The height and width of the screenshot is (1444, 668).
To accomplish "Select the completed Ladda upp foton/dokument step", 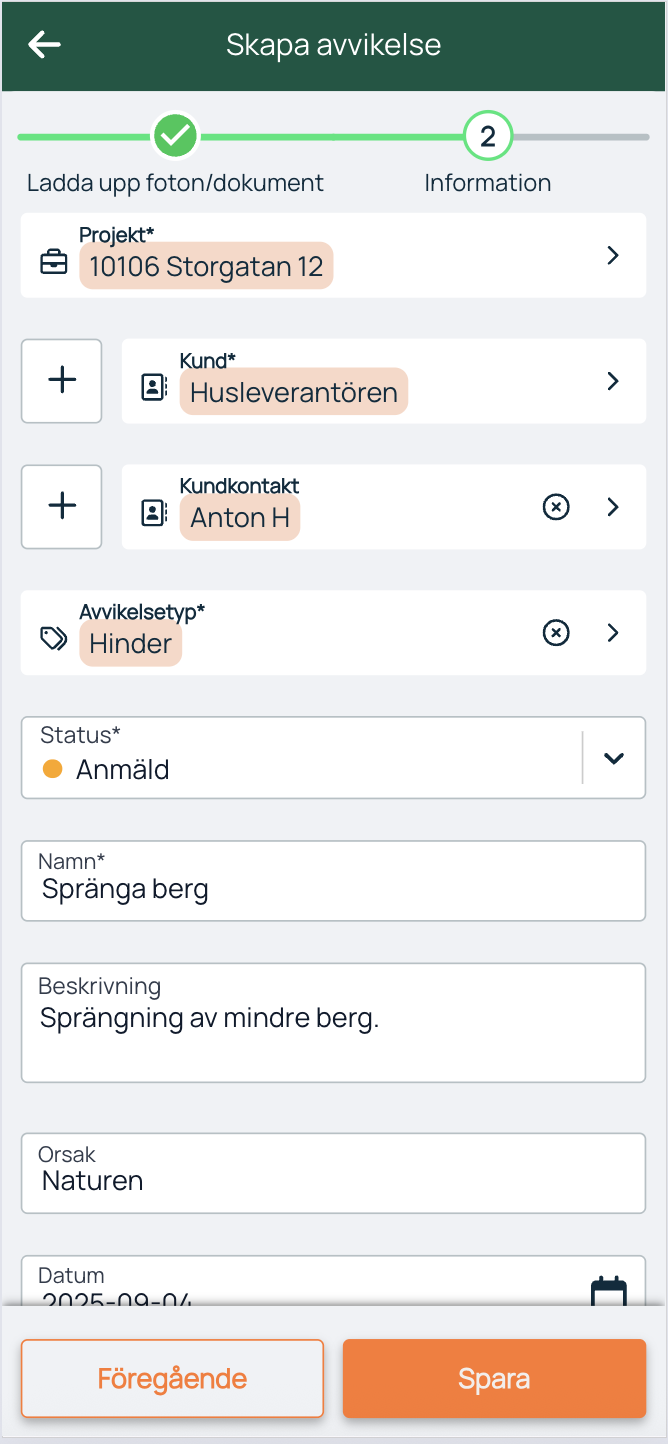I will click(175, 135).
